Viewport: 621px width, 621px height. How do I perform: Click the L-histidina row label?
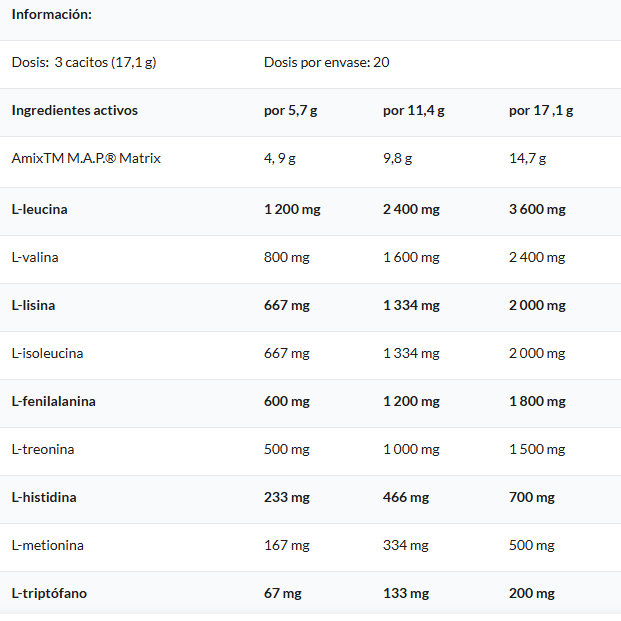pyautogui.click(x=44, y=497)
